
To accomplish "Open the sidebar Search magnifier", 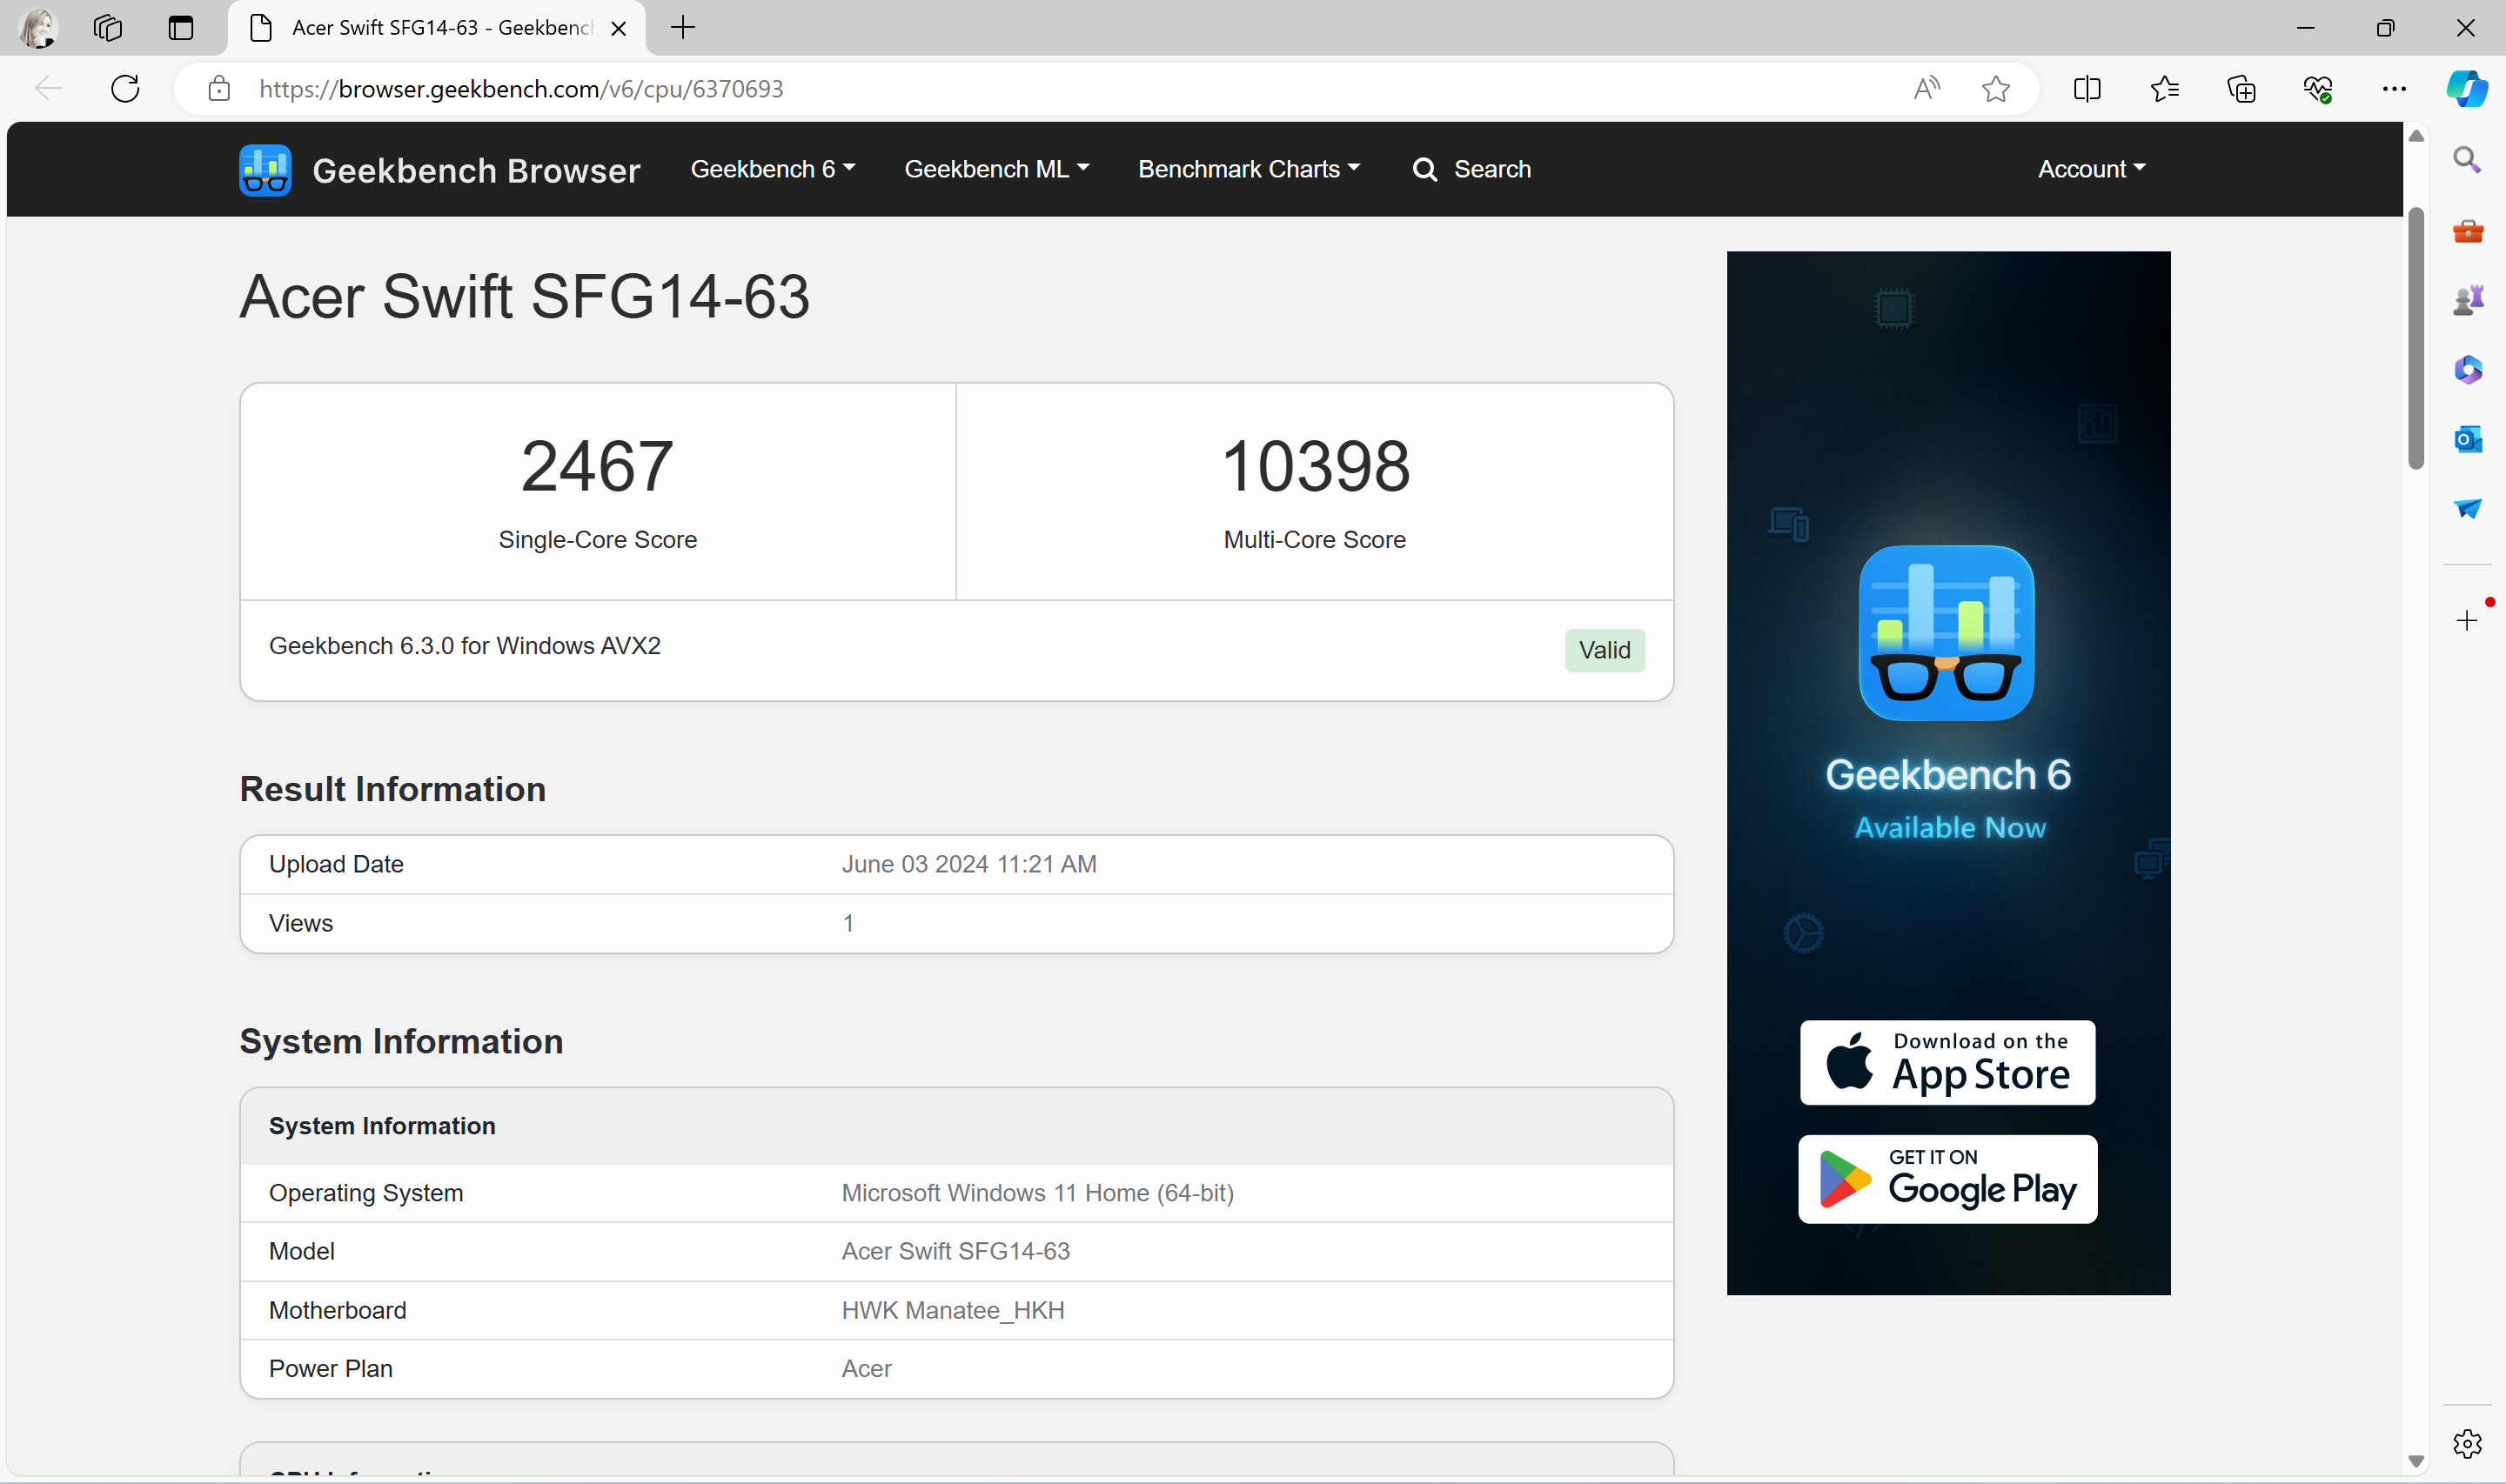I will click(x=2467, y=160).
